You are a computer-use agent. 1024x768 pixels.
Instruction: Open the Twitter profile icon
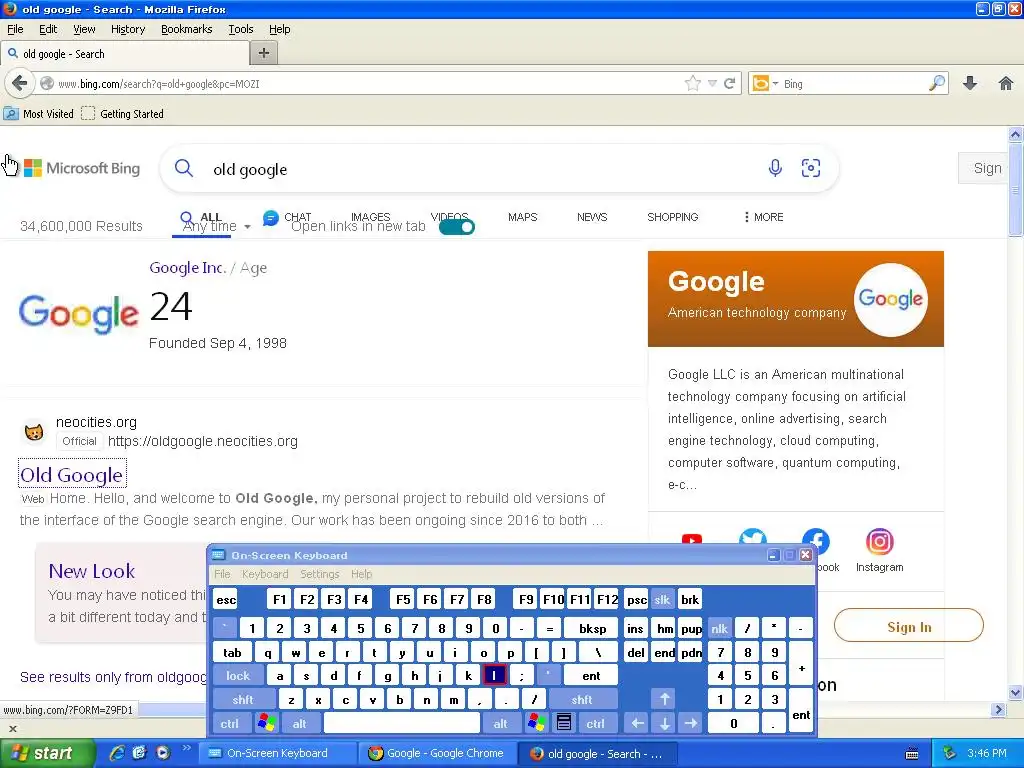752,536
